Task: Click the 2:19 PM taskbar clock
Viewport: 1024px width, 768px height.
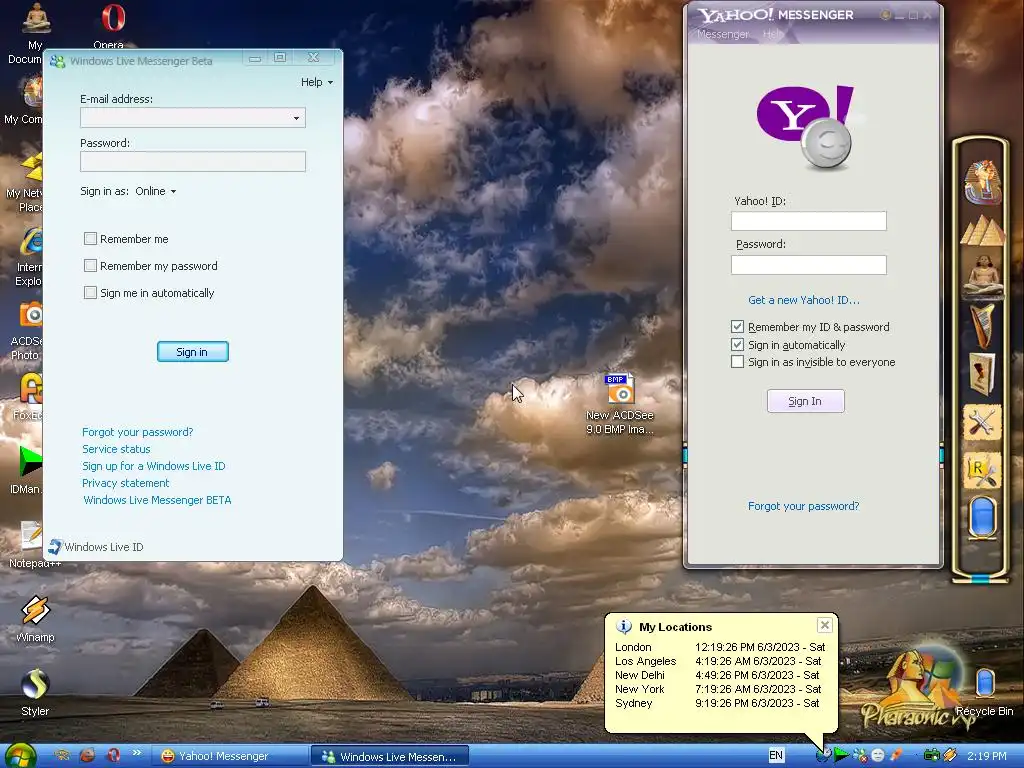Action: coord(987,756)
